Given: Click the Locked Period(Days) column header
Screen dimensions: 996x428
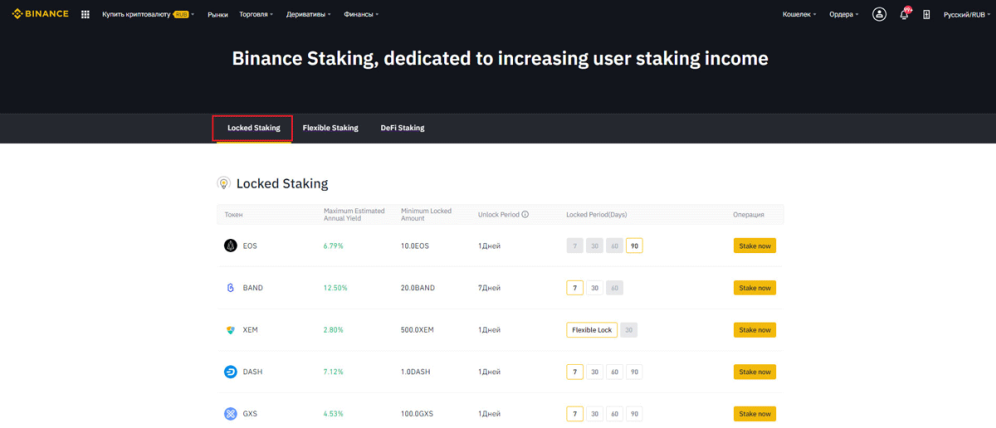Looking at the screenshot, I should point(596,215).
